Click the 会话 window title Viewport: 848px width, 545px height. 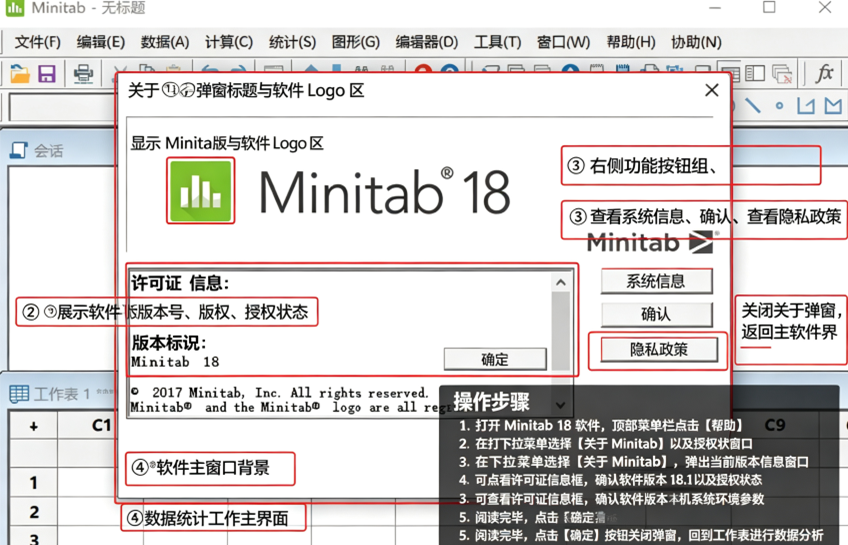pos(49,151)
